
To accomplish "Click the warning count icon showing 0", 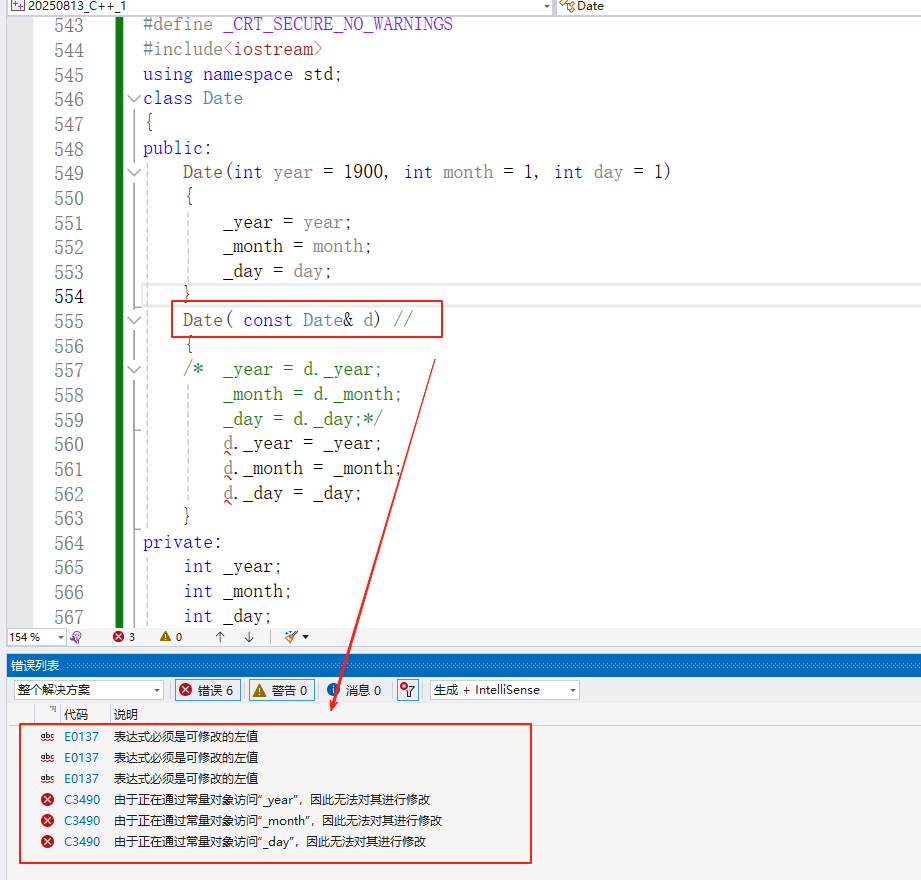I will 166,637.
